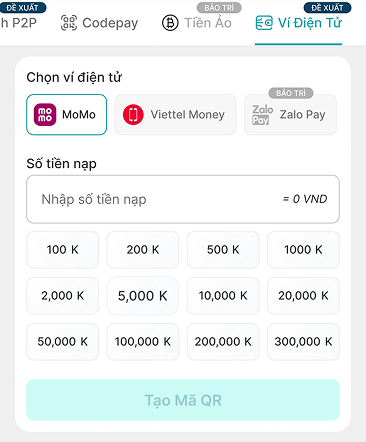Open the P2P tab
Screen dimensions: 366x442
(18, 23)
